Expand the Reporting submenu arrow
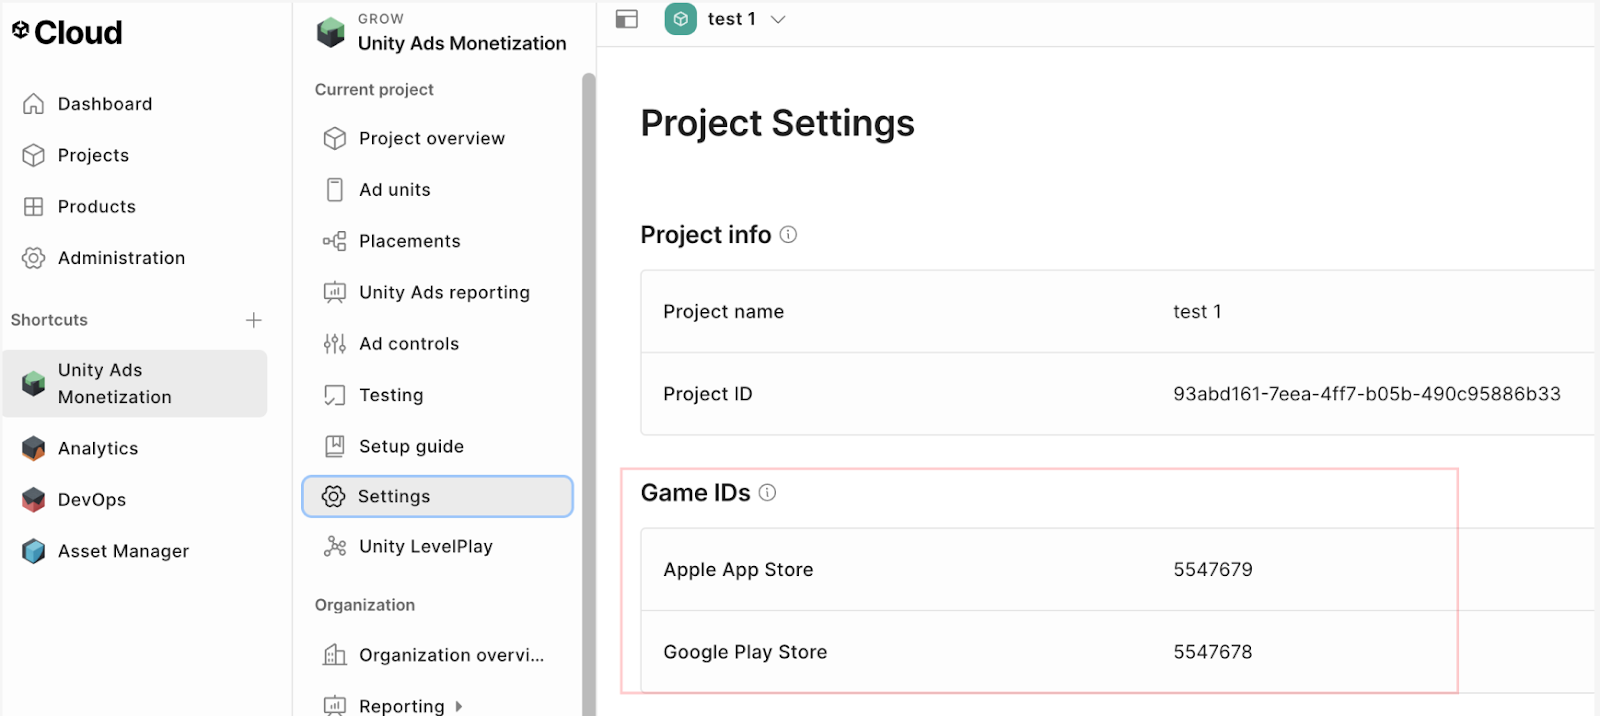 click(459, 707)
